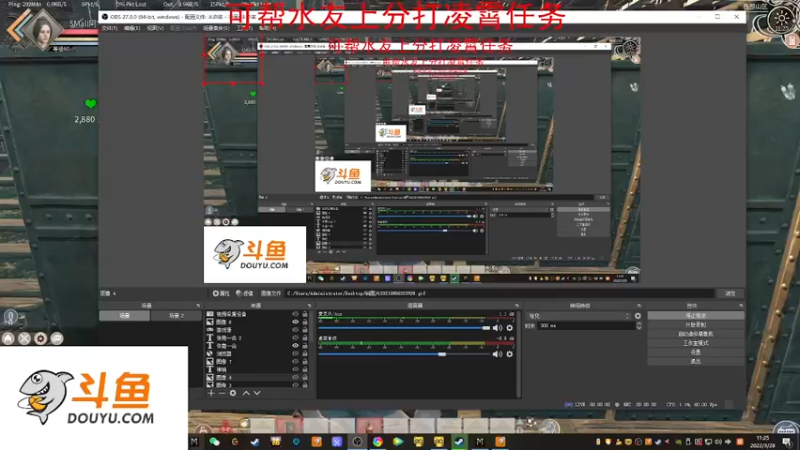This screenshot has height=450, width=800.
Task: Open the 属性 properties gear in the source toolbar
Action: click(221, 293)
